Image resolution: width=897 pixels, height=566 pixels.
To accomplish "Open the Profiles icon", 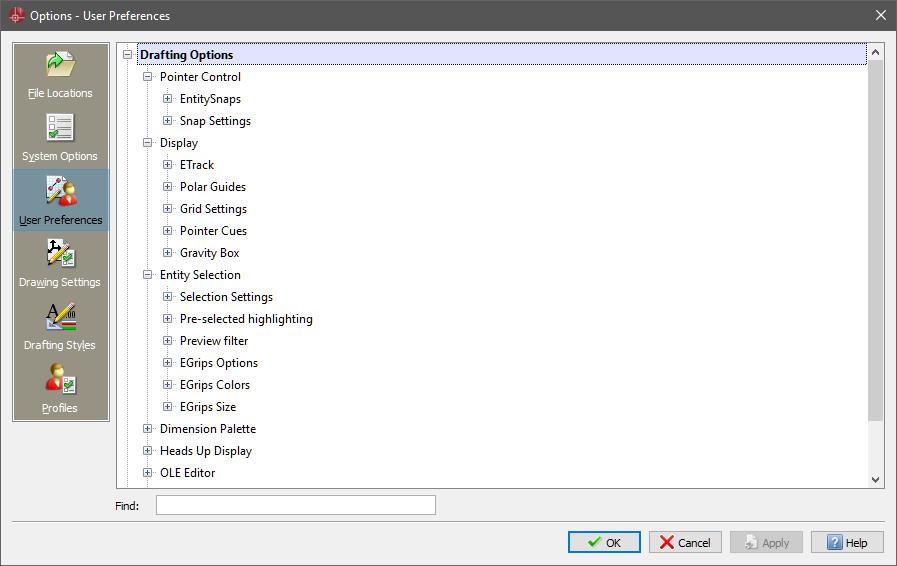I will pyautogui.click(x=61, y=379).
